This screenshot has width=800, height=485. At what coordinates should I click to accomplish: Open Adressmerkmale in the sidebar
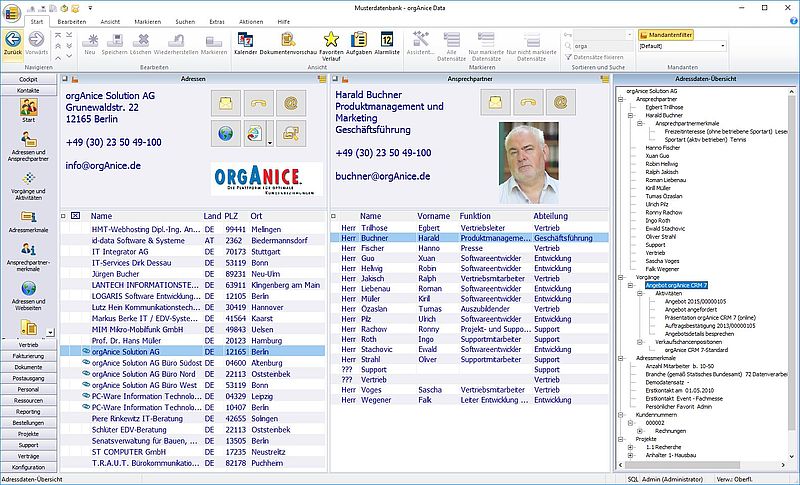click(x=29, y=222)
